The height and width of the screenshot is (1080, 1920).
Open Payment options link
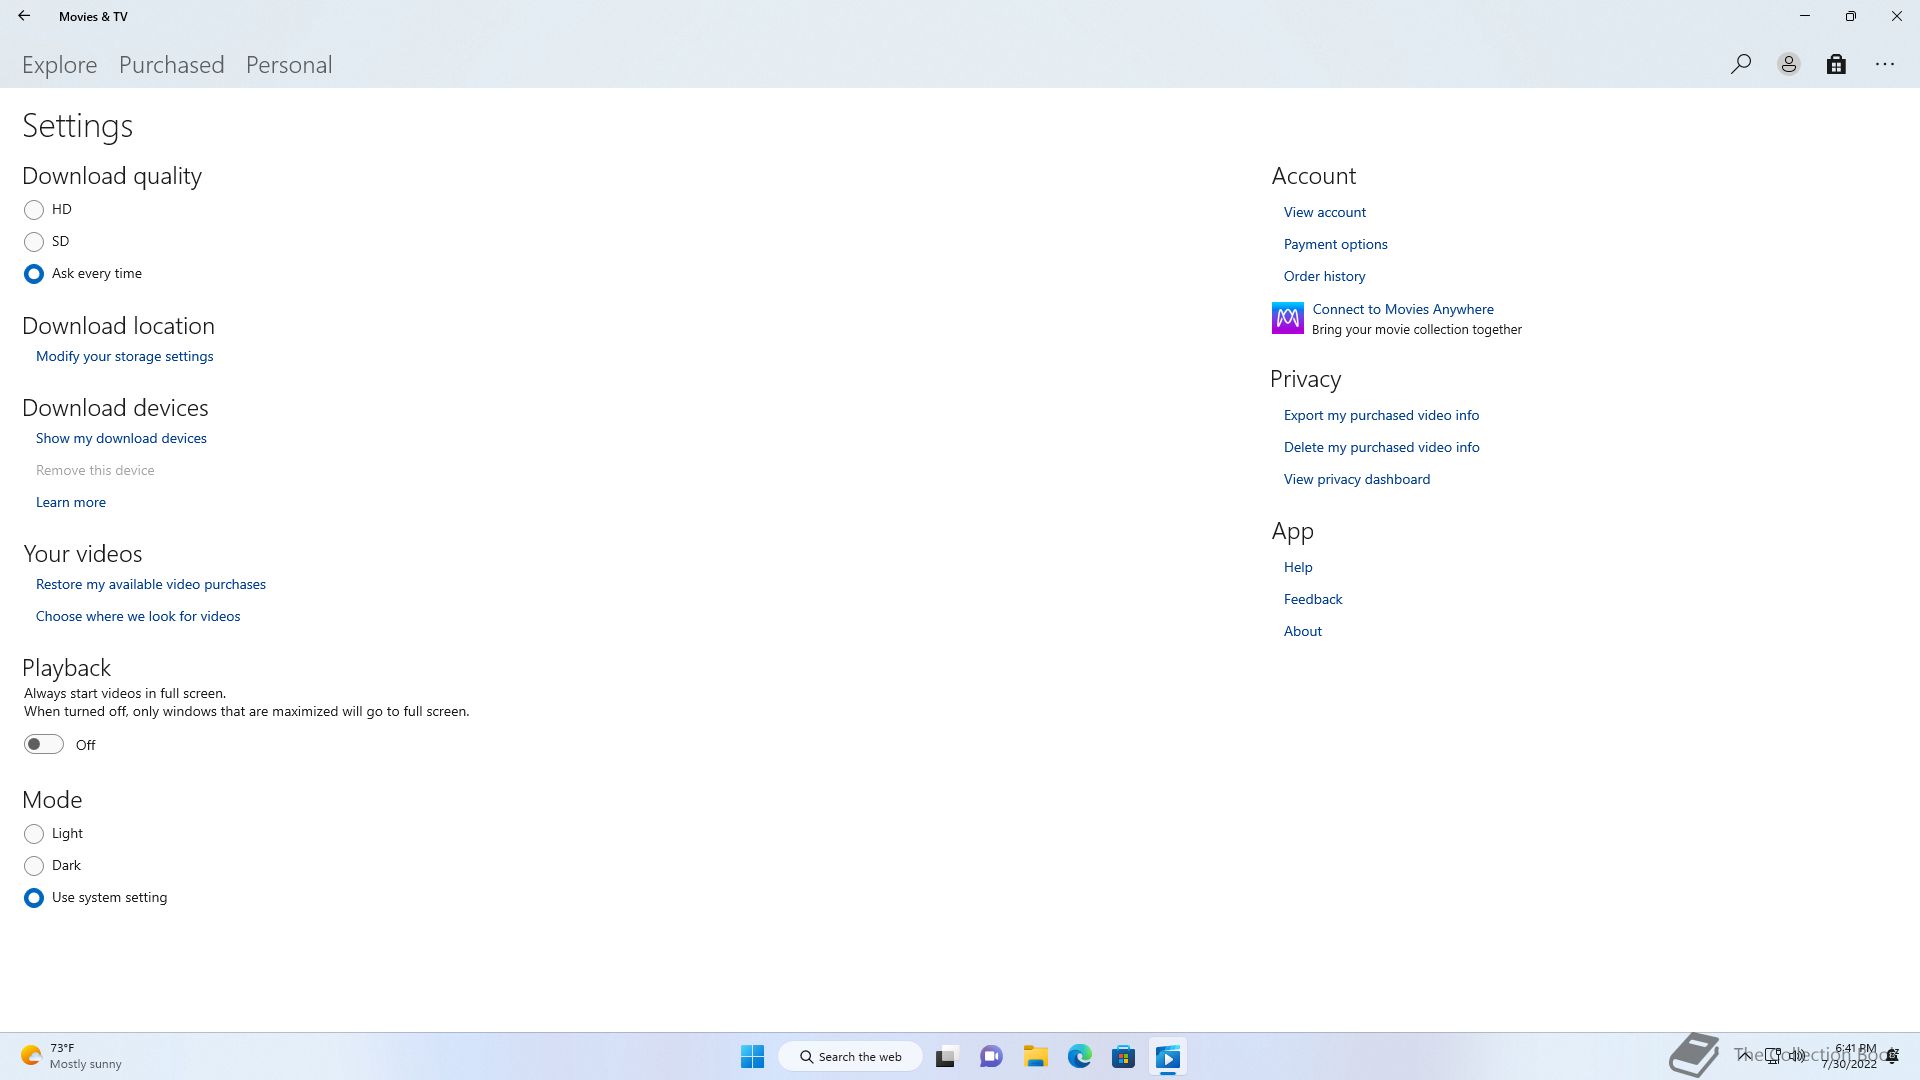pyautogui.click(x=1336, y=244)
